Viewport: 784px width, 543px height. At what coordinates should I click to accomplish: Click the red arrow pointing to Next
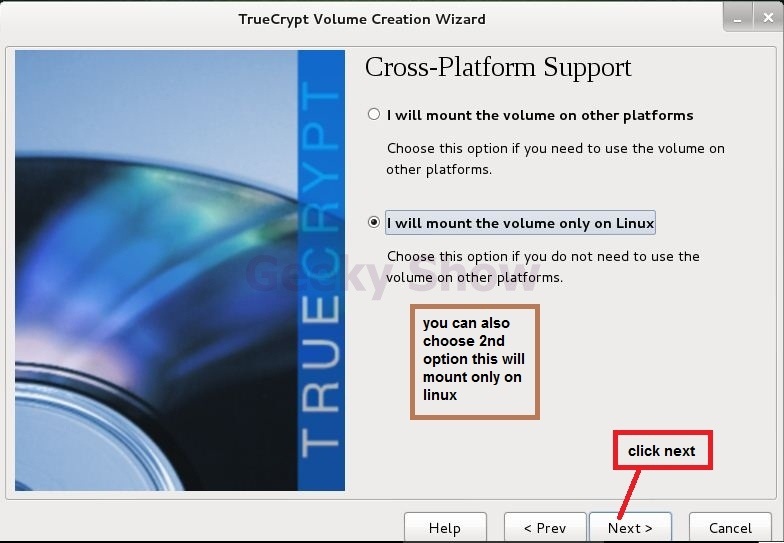pyautogui.click(x=629, y=494)
